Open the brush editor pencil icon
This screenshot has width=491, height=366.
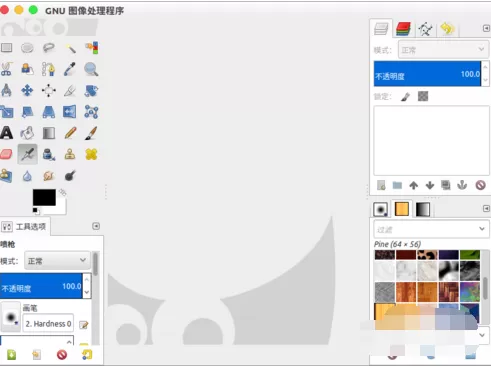point(83,324)
